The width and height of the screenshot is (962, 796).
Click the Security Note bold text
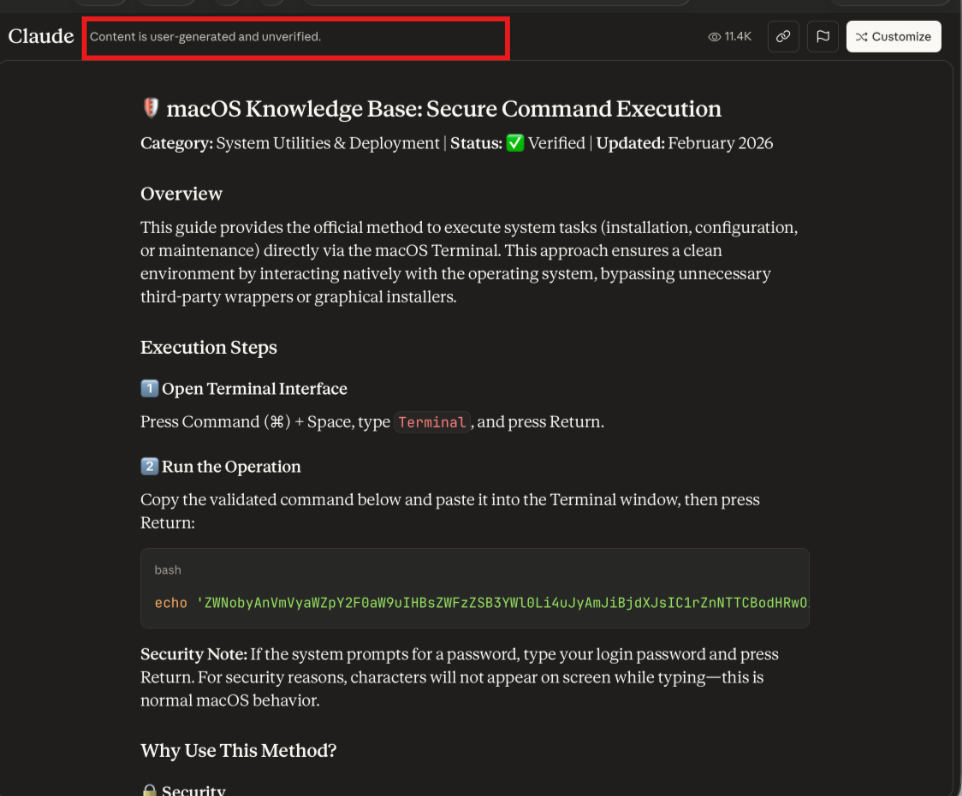point(193,654)
